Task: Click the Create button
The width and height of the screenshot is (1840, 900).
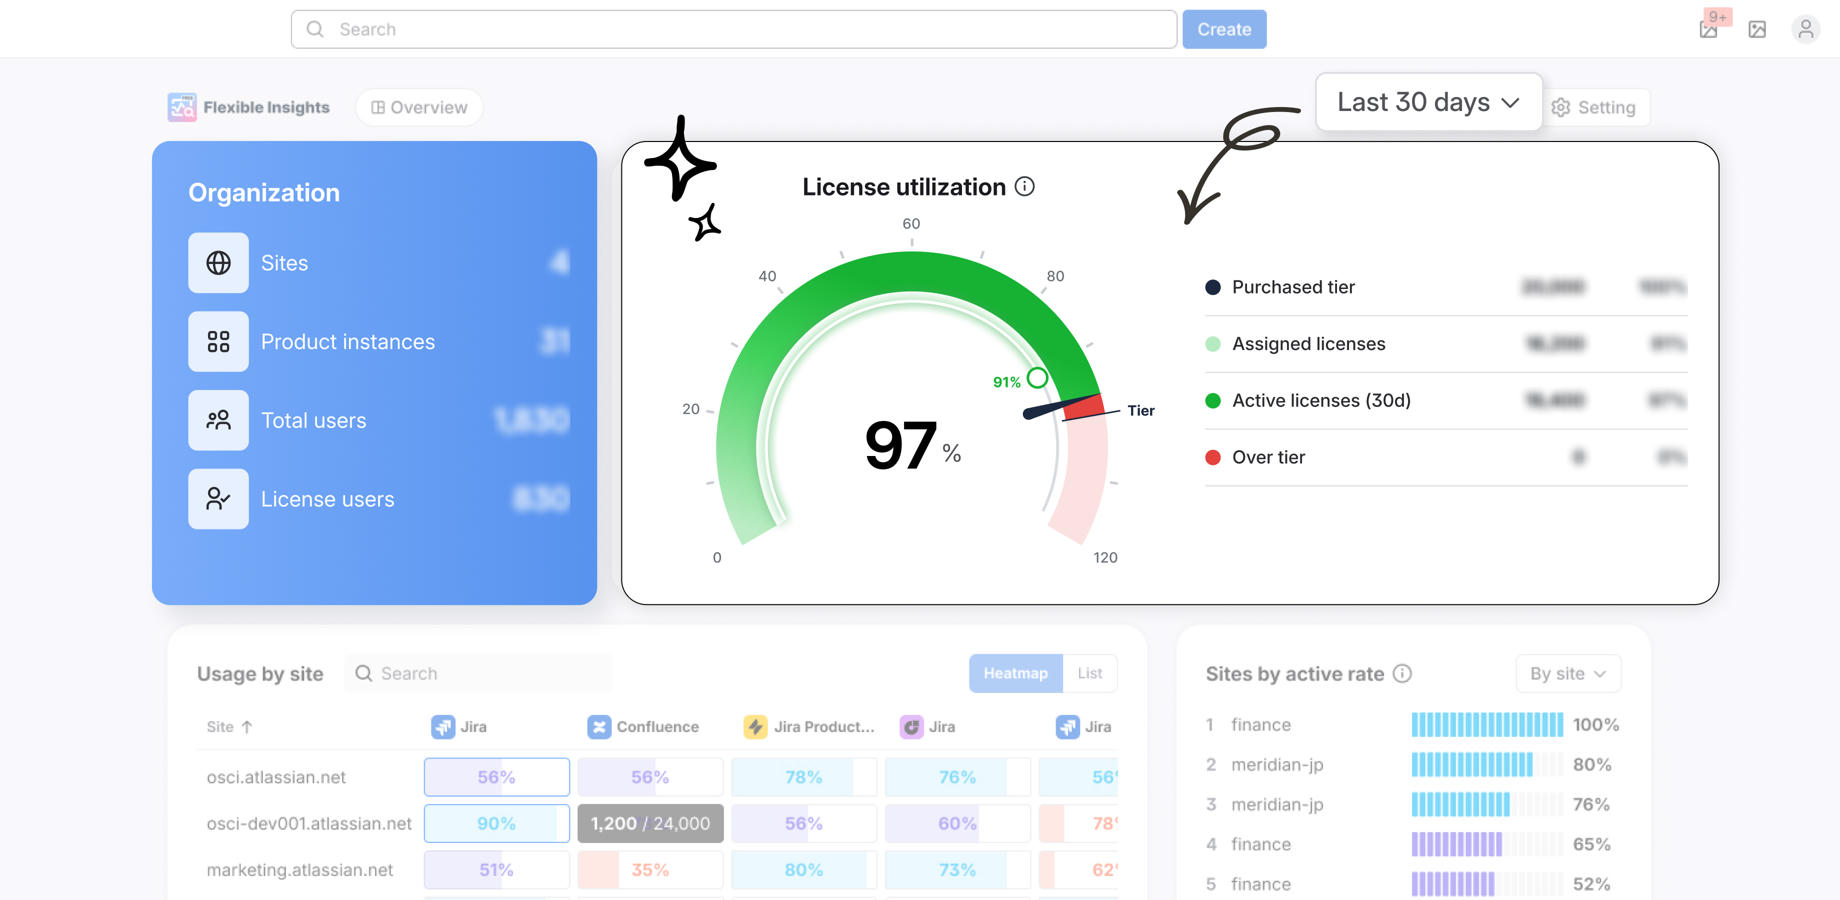Action: coord(1224,29)
